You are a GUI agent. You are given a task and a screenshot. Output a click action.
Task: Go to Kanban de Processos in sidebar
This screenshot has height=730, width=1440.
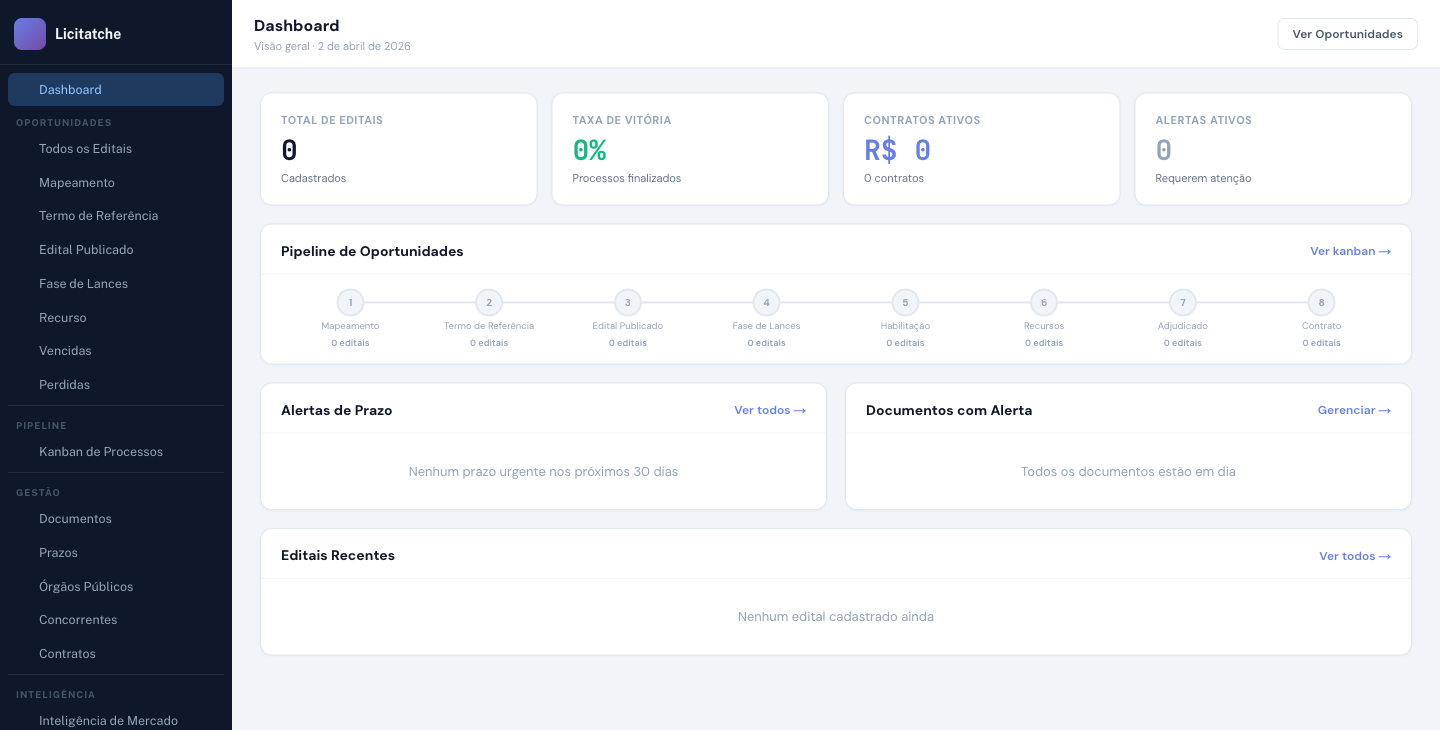pos(100,452)
